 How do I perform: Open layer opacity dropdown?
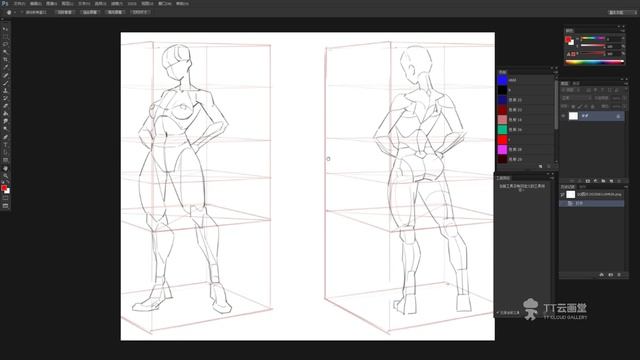pyautogui.click(x=623, y=98)
